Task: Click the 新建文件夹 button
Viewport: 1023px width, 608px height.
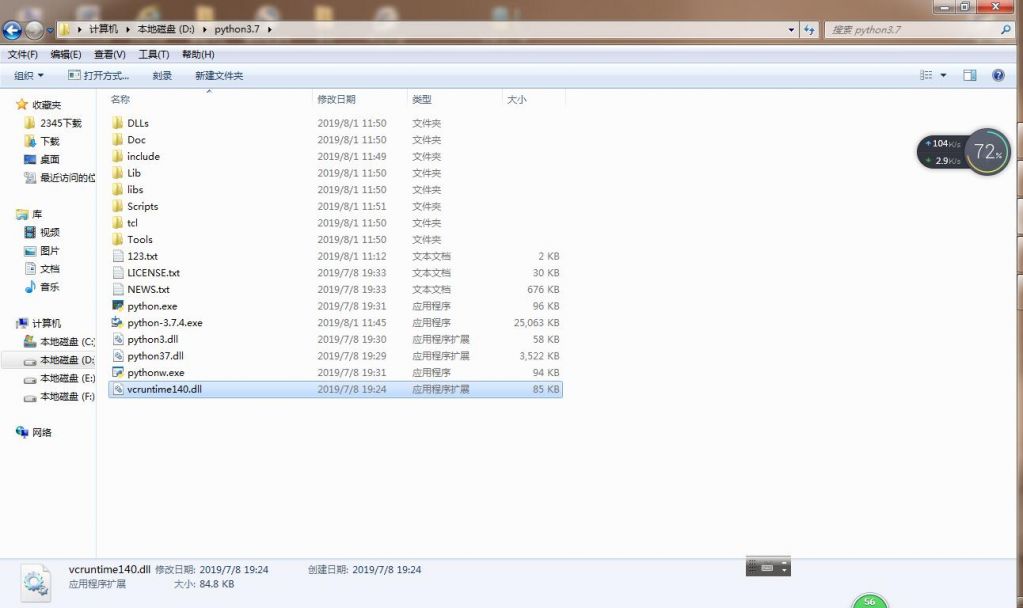Action: coord(219,76)
